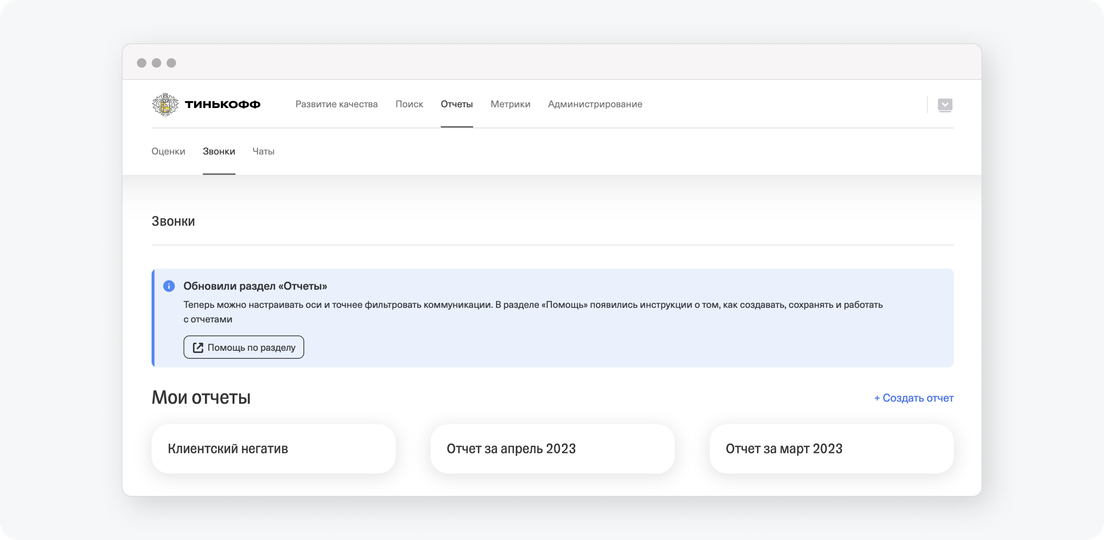1104x540 pixels.
Task: Click external-link icon on Помощь по разделу button
Action: click(198, 348)
